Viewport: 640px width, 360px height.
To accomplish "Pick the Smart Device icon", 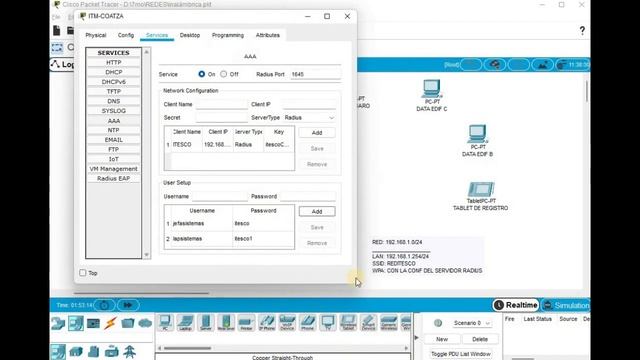I will (368, 322).
